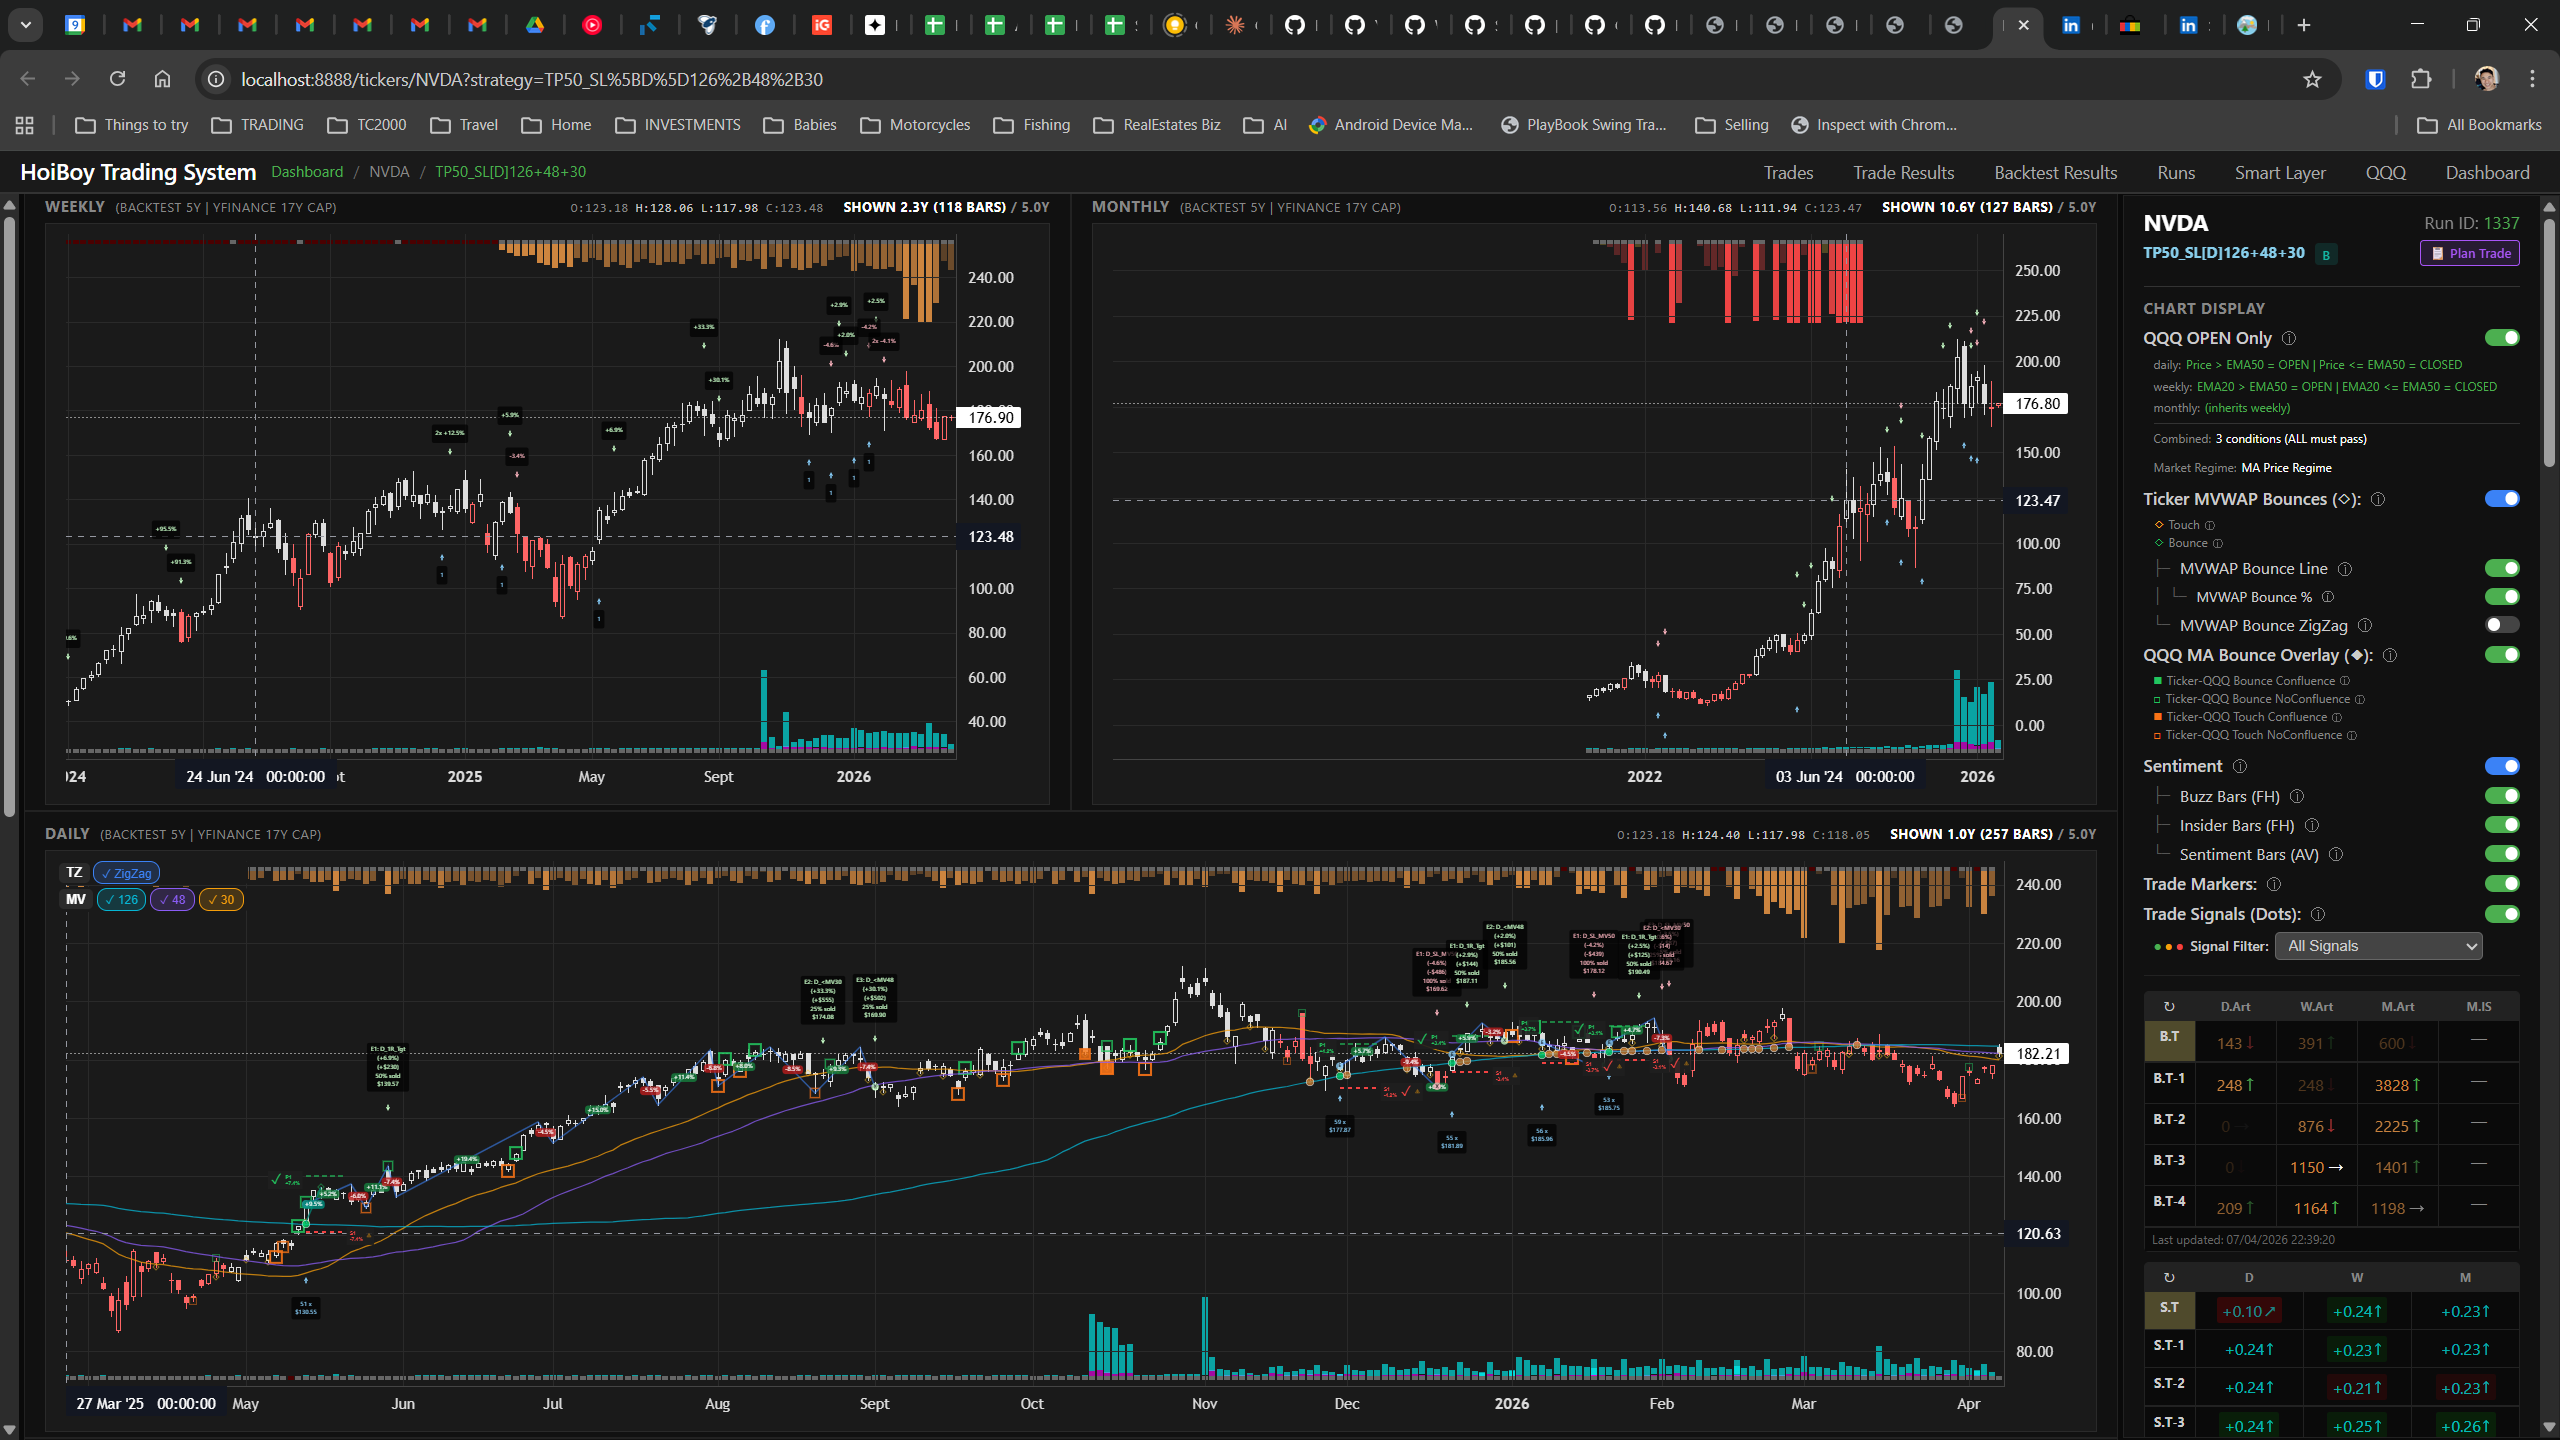The image size is (2560, 1440).
Task: Refresh the B.T table with its reload icon
Action: point(2169,1007)
